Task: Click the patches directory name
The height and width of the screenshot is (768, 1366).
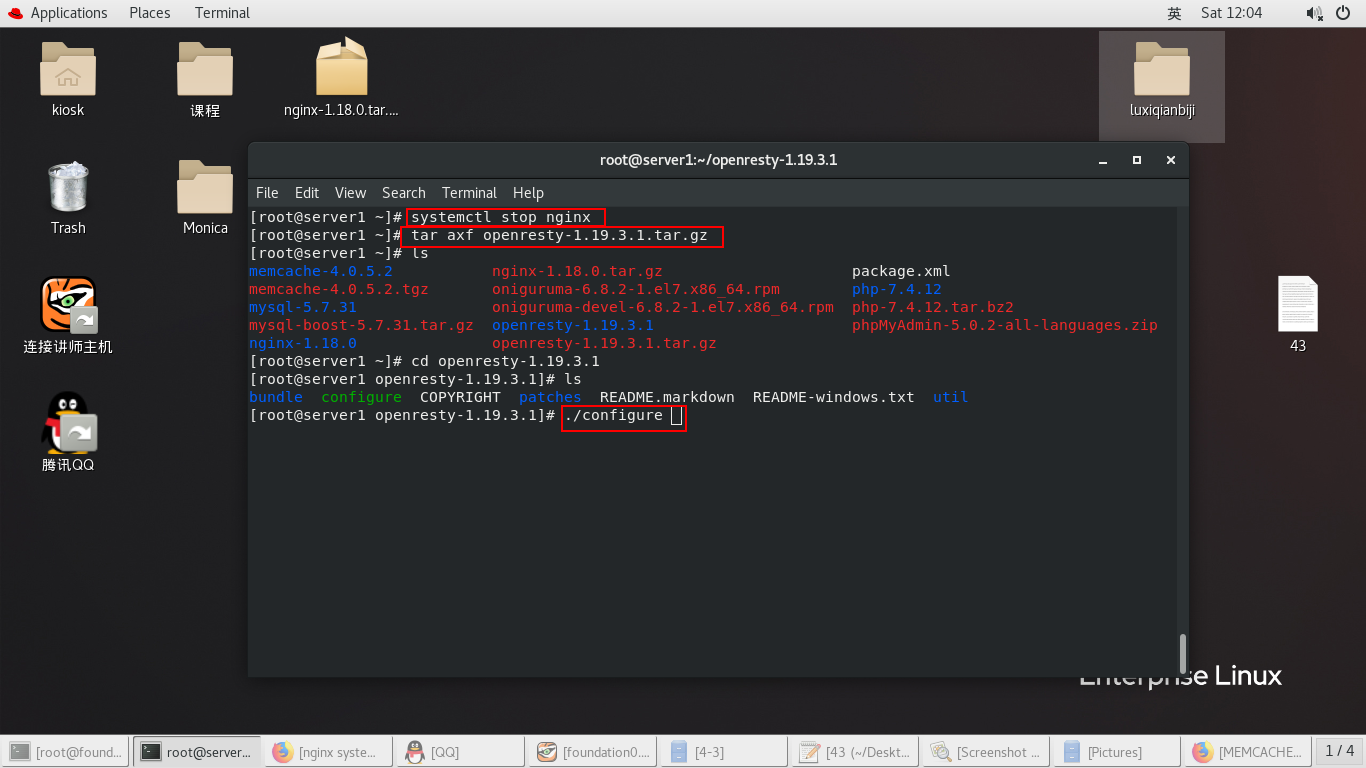Action: [x=550, y=397]
